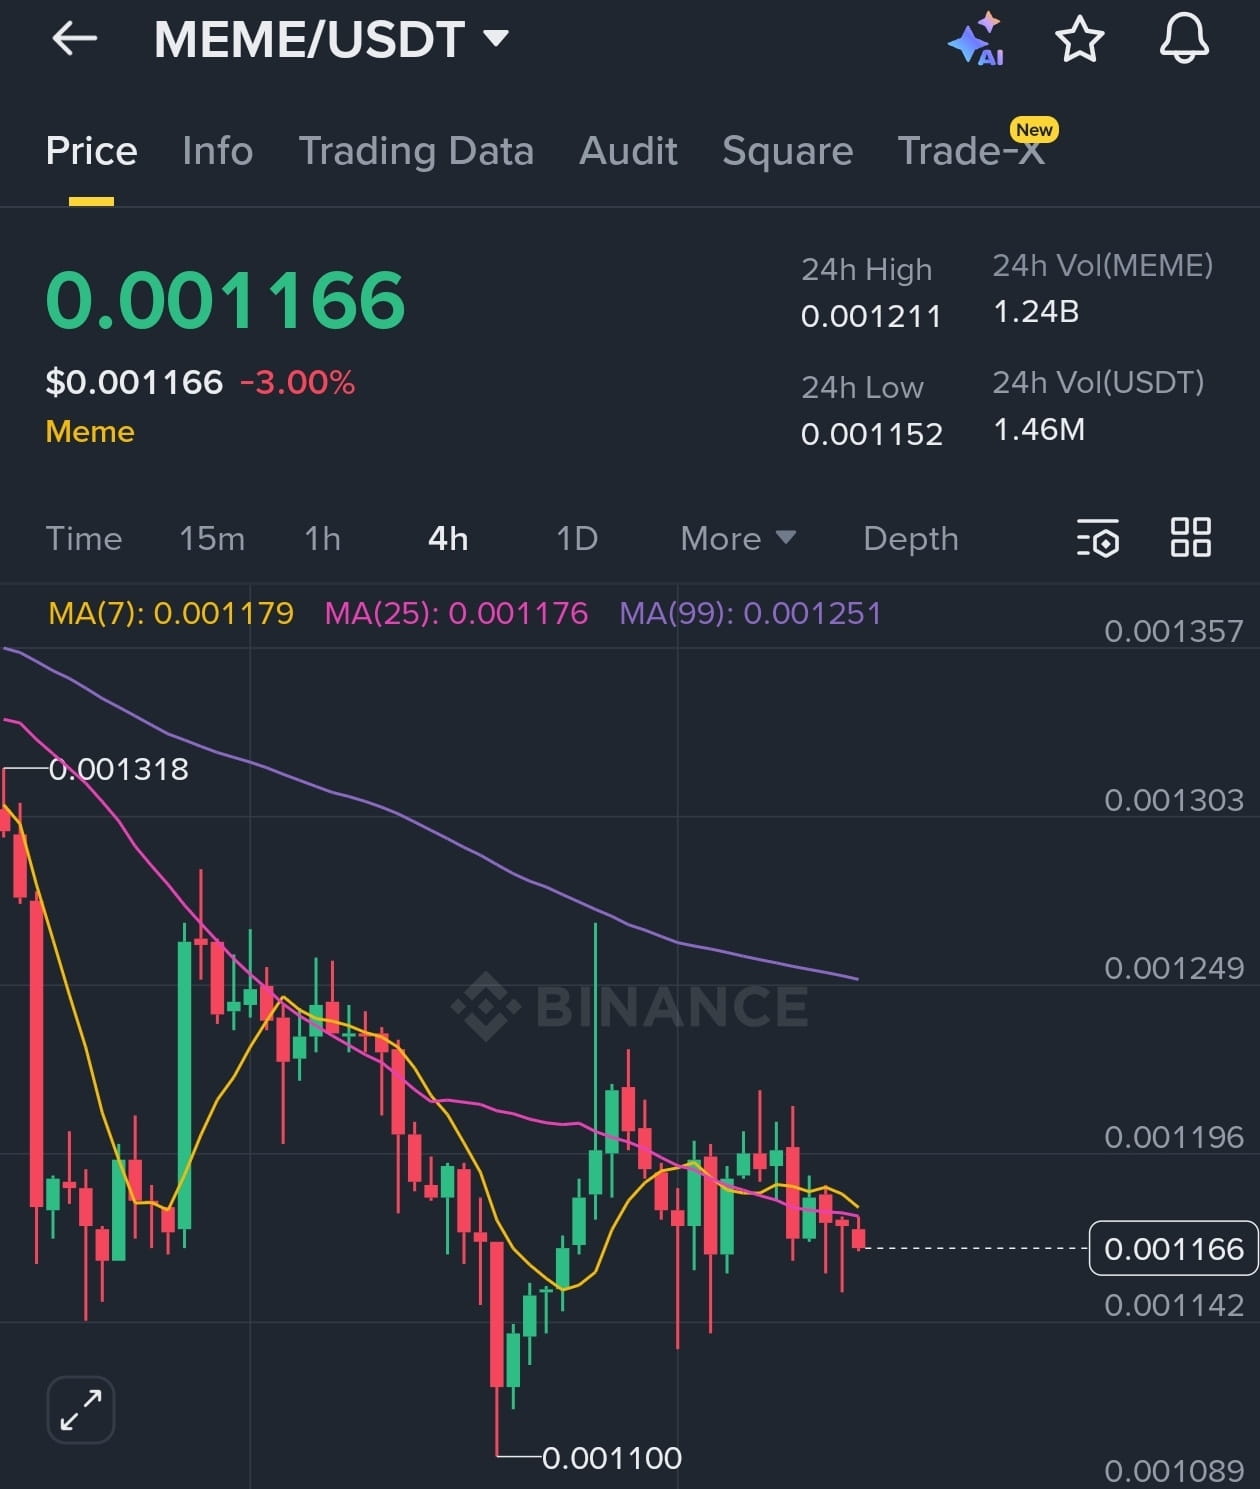Switch to the Info tab
1260x1489 pixels.
pos(218,151)
